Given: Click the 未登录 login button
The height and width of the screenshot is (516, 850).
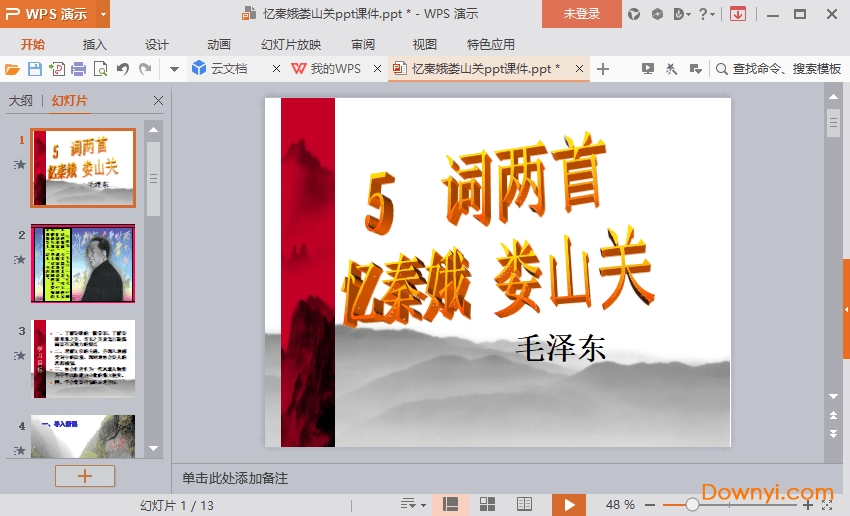Looking at the screenshot, I should point(582,14).
